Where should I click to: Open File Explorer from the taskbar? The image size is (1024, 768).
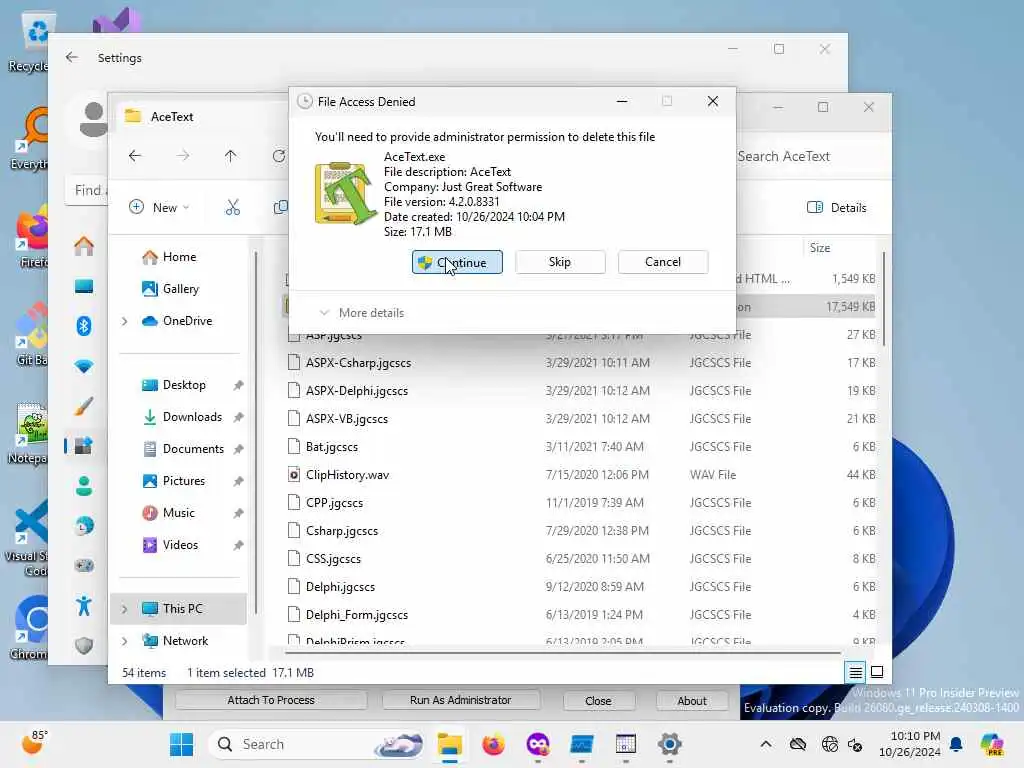coord(449,744)
